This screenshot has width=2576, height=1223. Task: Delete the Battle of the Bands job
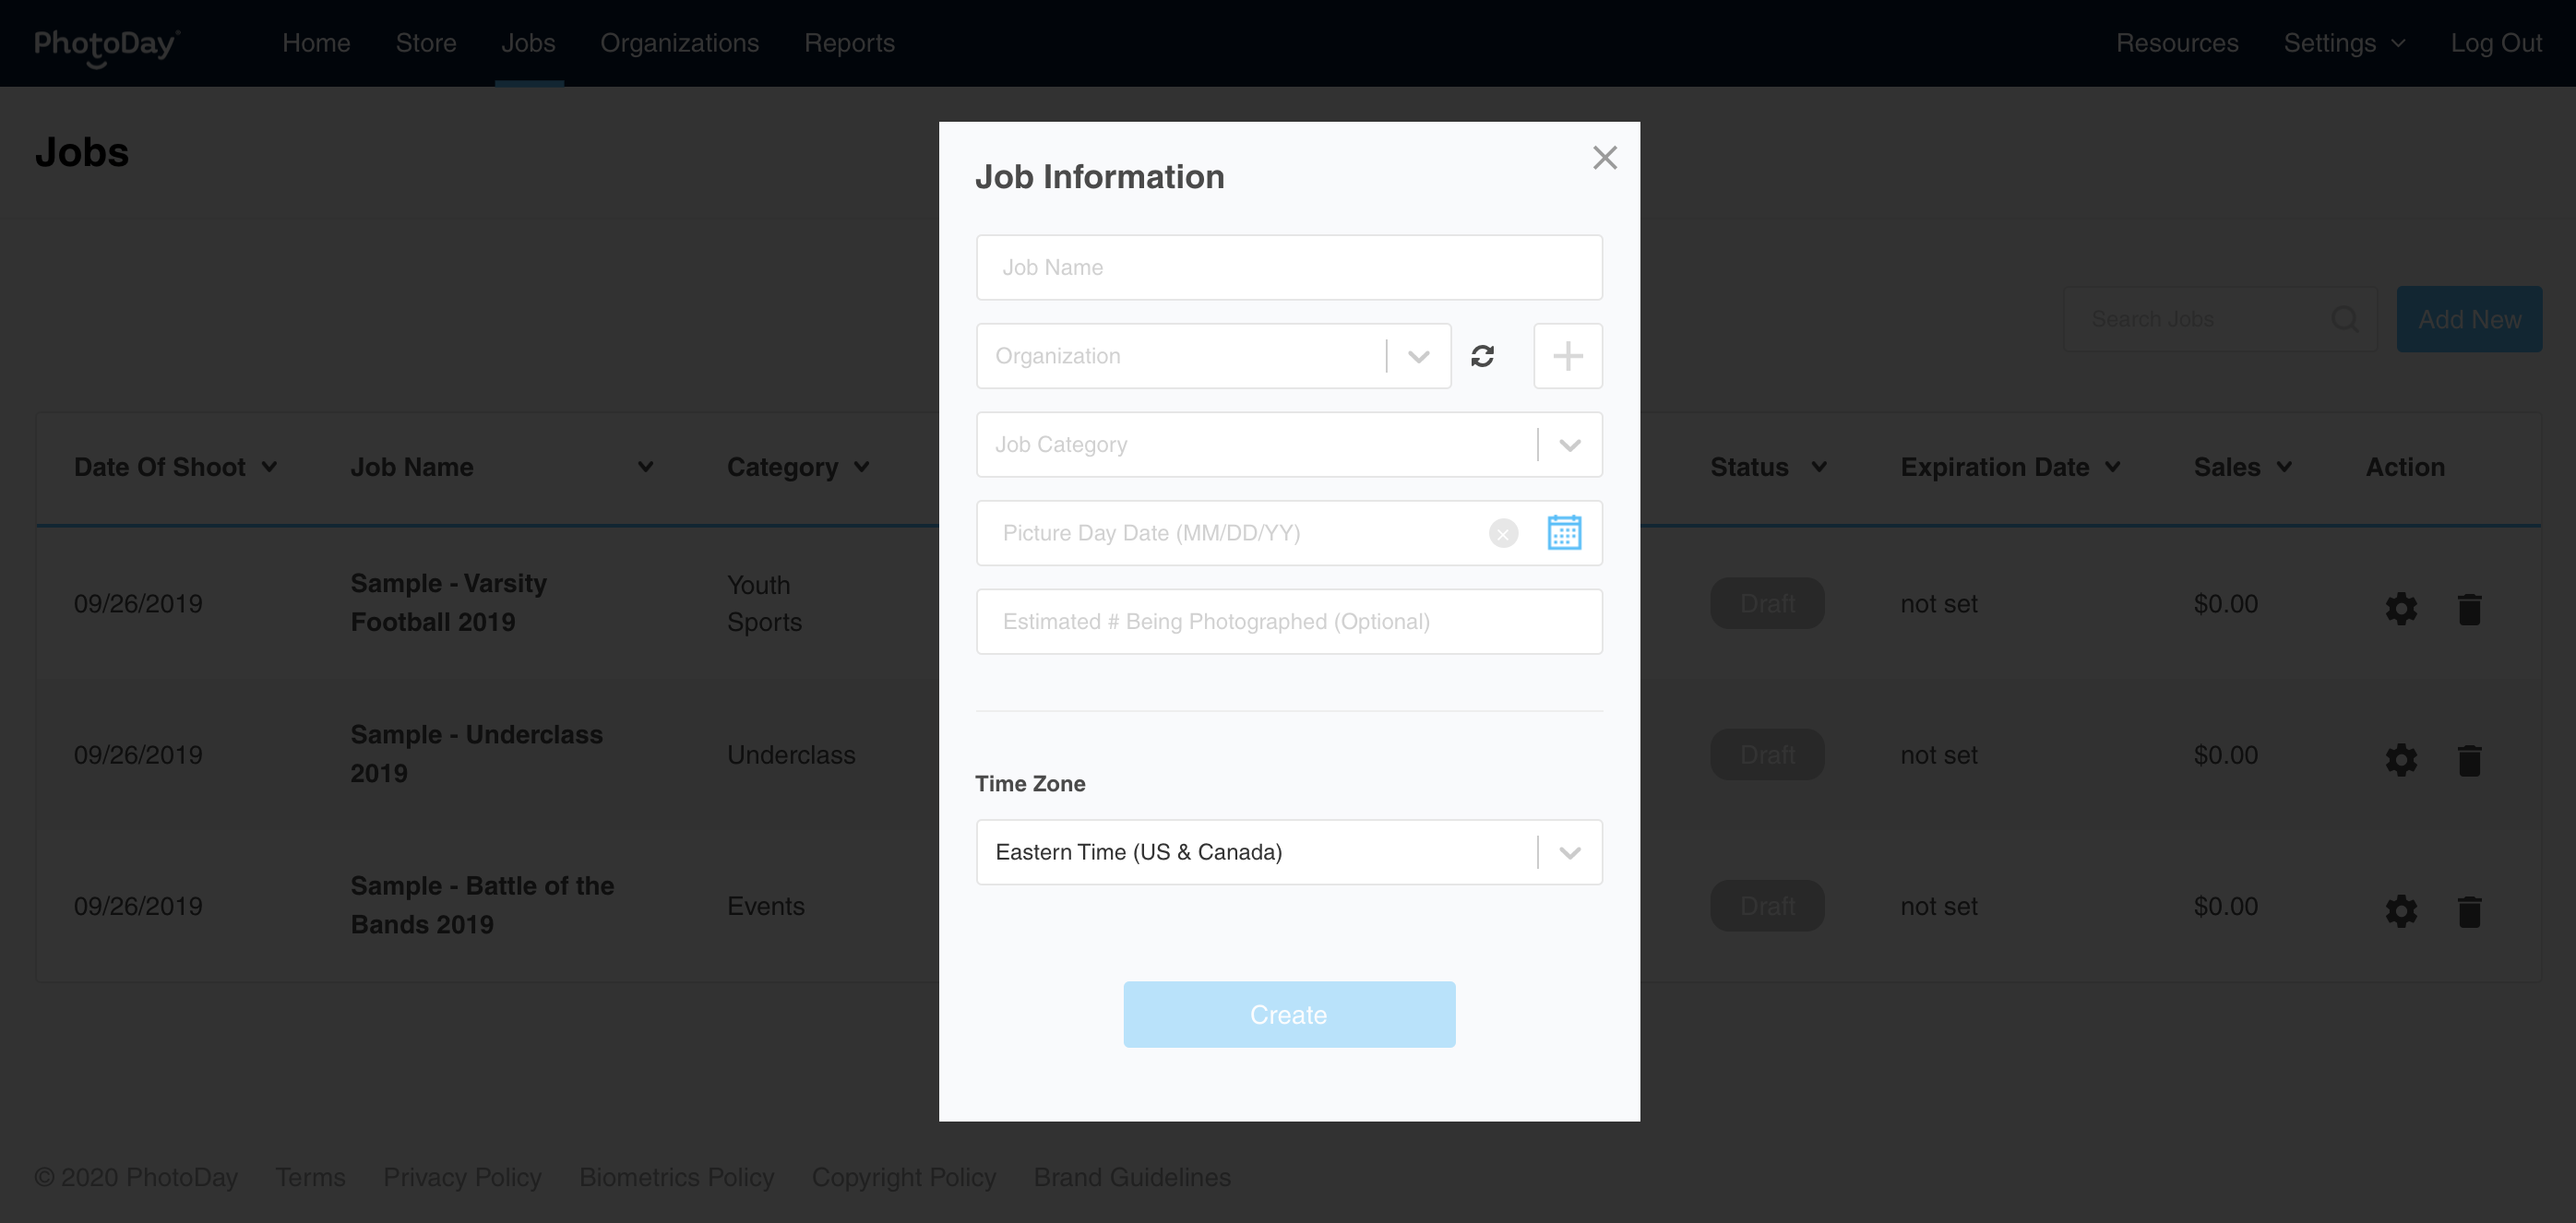click(x=2469, y=910)
